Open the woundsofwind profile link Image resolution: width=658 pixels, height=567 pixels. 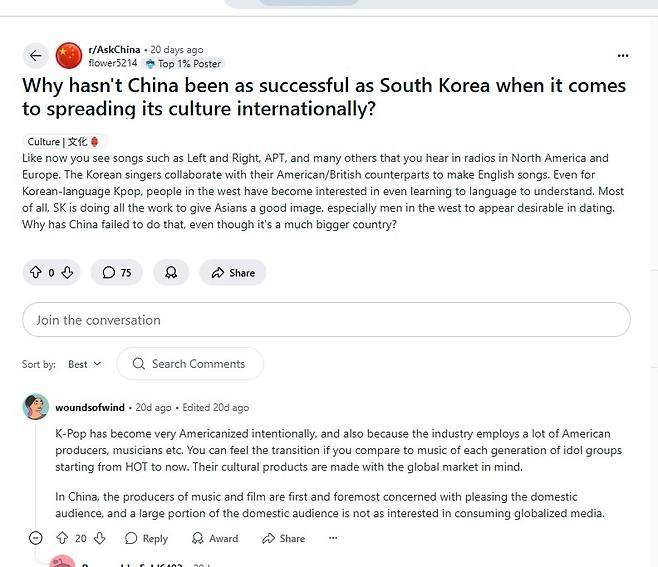pos(92,408)
